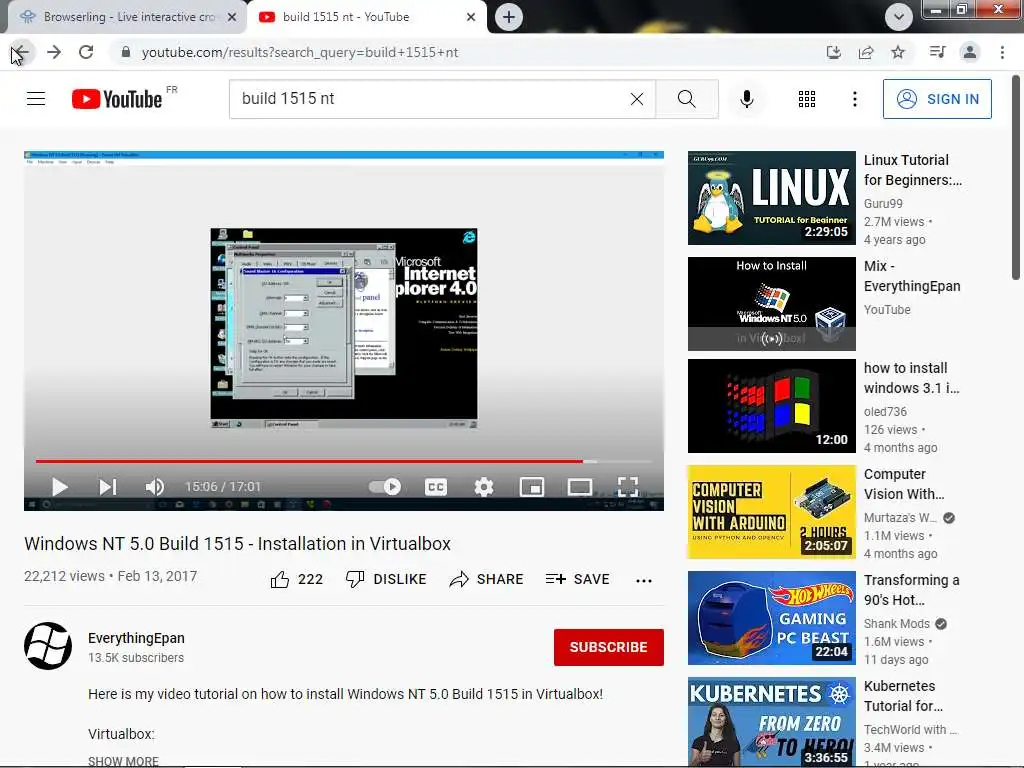Image resolution: width=1024 pixels, height=768 pixels.
Task: Reload the YouTube page
Action: pos(86,52)
